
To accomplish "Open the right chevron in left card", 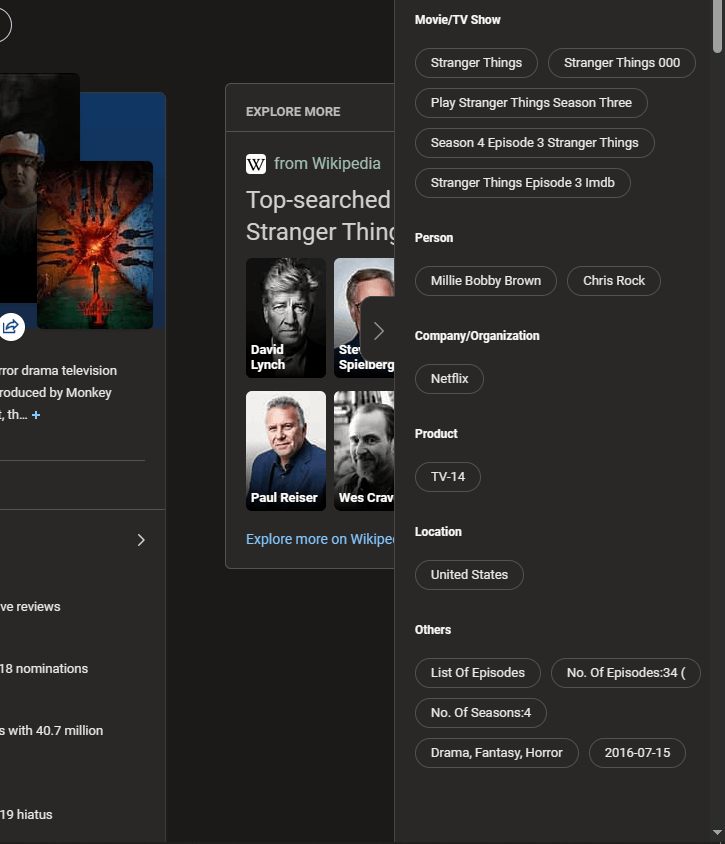I will [x=141, y=540].
